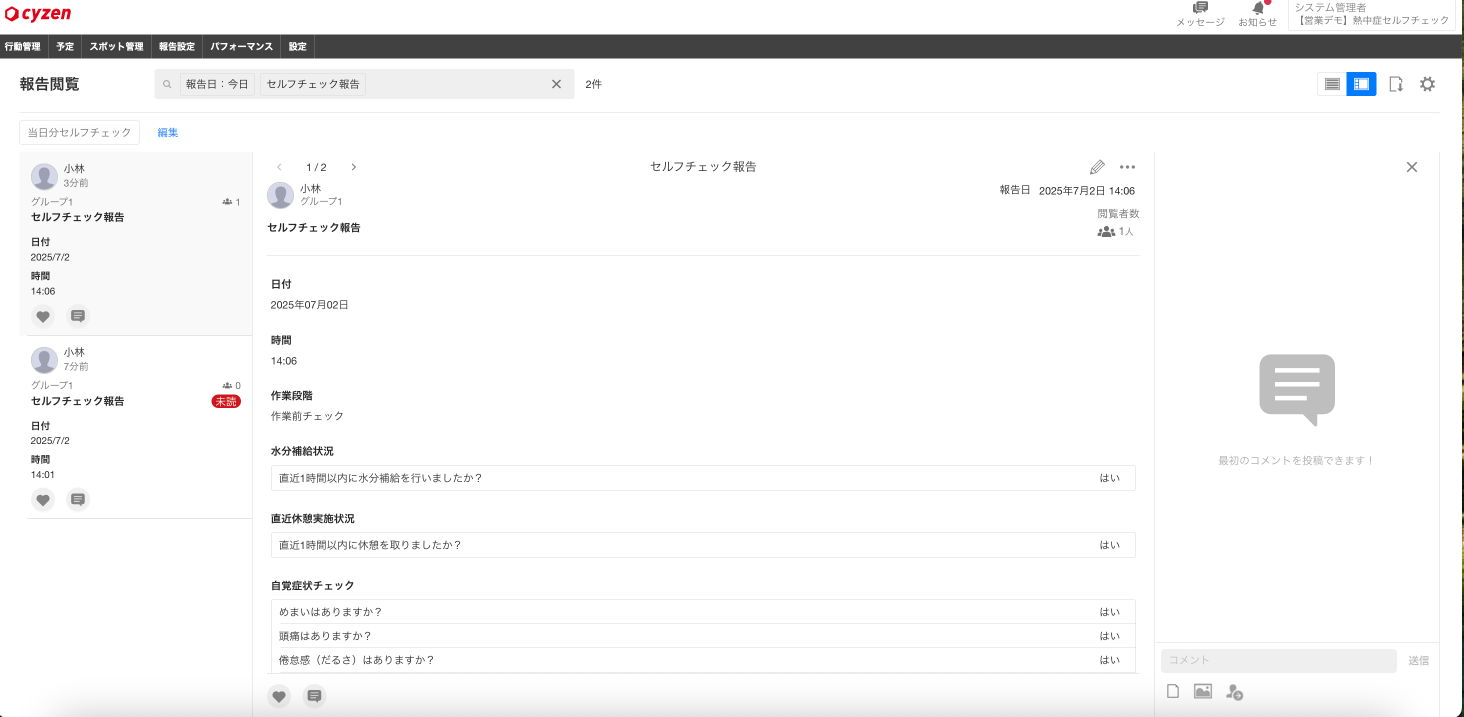Screen dimensions: 1464x717
Task: Click the viewer count on 3分前 card
Action: click(231, 202)
